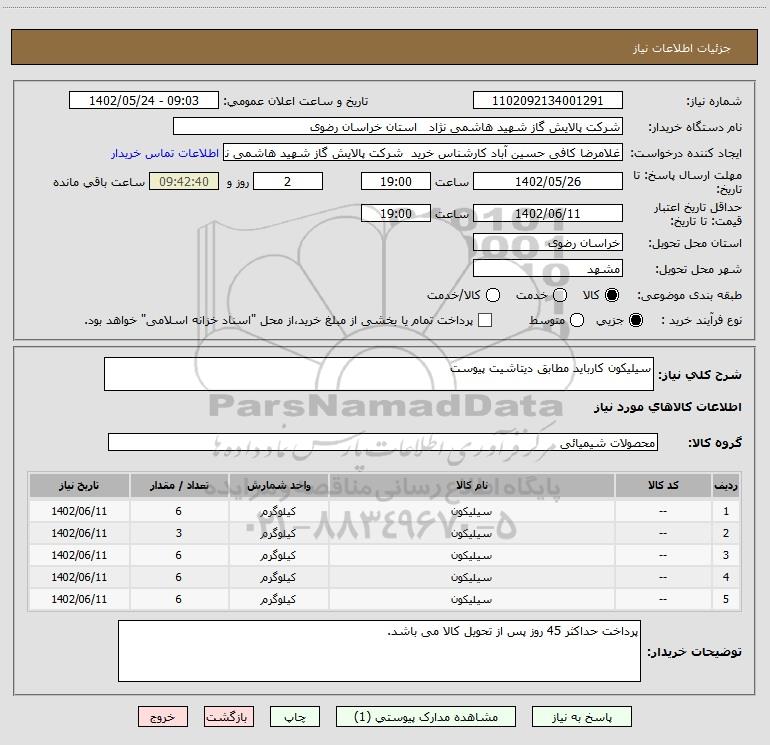Click the remaining time field 09:42:40
This screenshot has height=745, width=770.
184,181
